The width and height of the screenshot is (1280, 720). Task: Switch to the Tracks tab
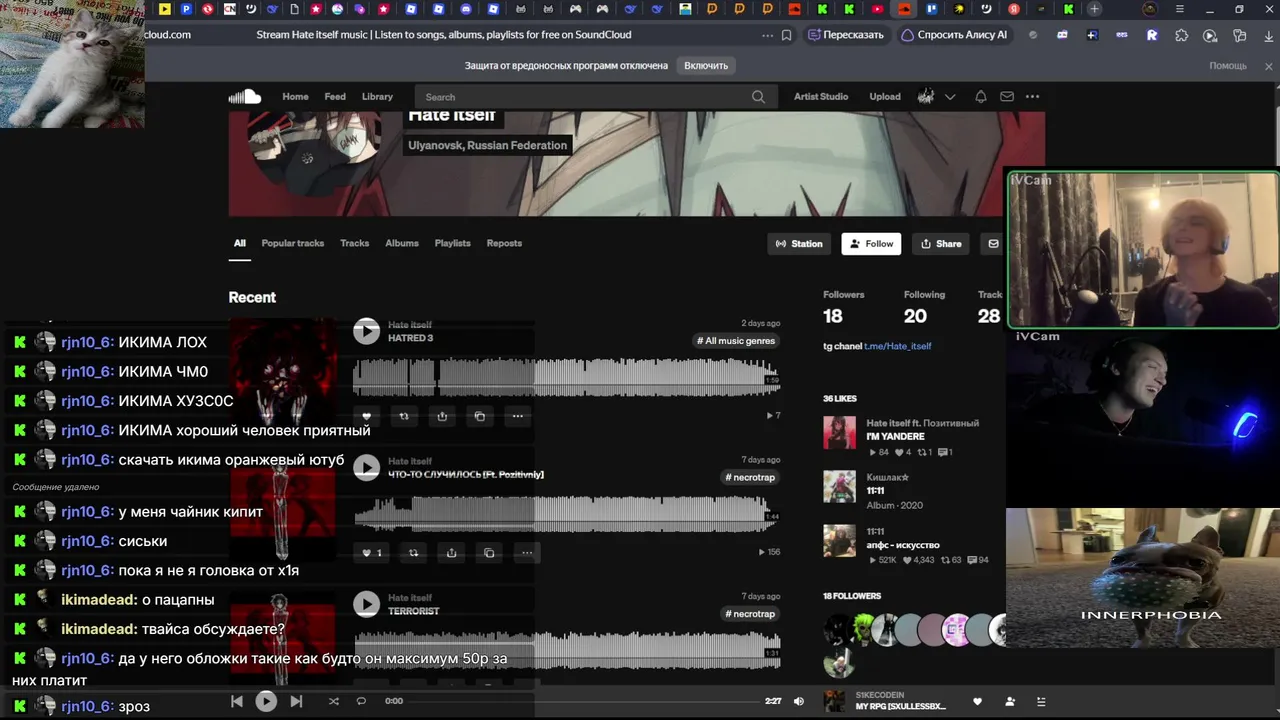click(x=355, y=243)
